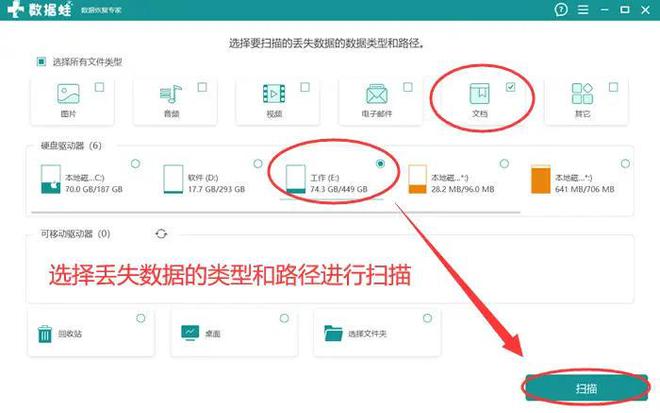The width and height of the screenshot is (660, 413).
Task: Click the 视频 video type icon
Action: coord(274,93)
